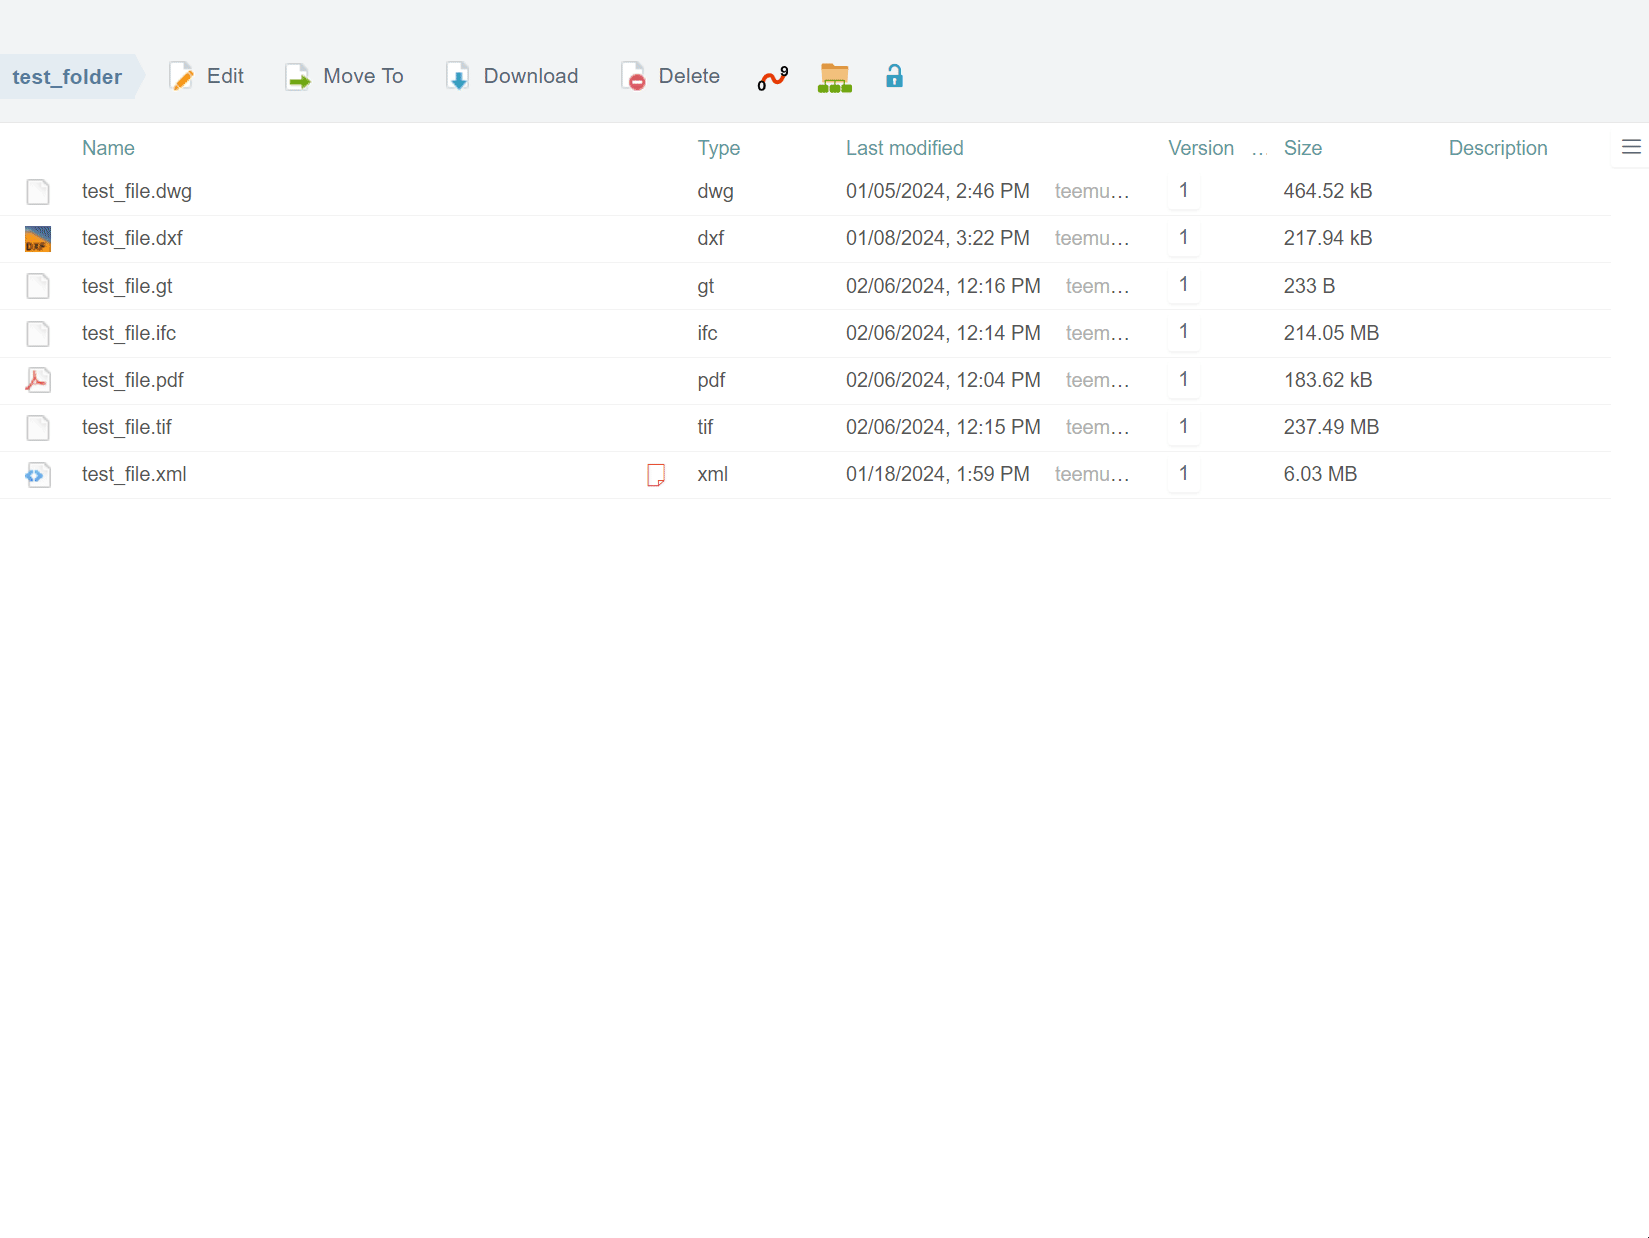The width and height of the screenshot is (1649, 1238).
Task: Click the Move To arrow icon
Action: (x=298, y=77)
